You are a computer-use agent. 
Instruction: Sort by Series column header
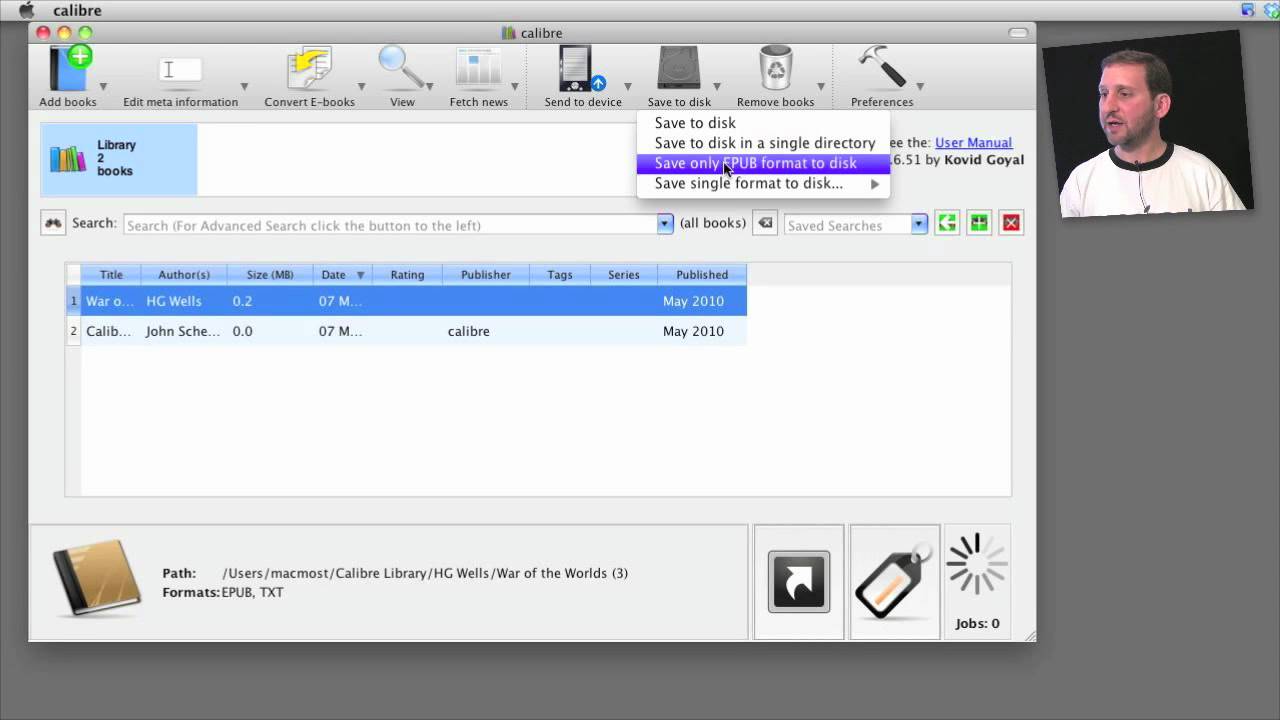point(624,274)
